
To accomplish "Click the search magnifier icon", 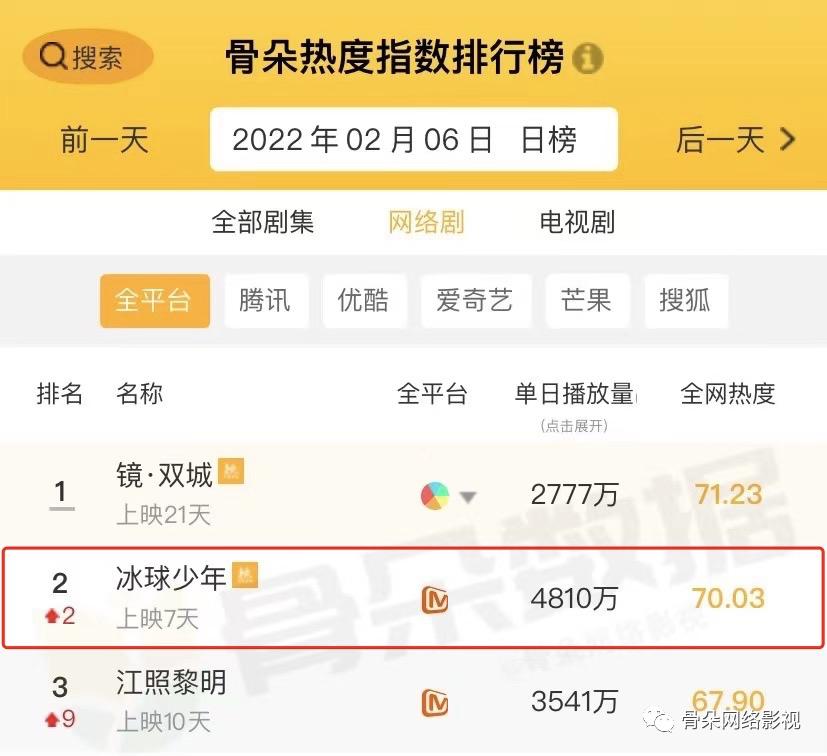I will click(x=53, y=56).
